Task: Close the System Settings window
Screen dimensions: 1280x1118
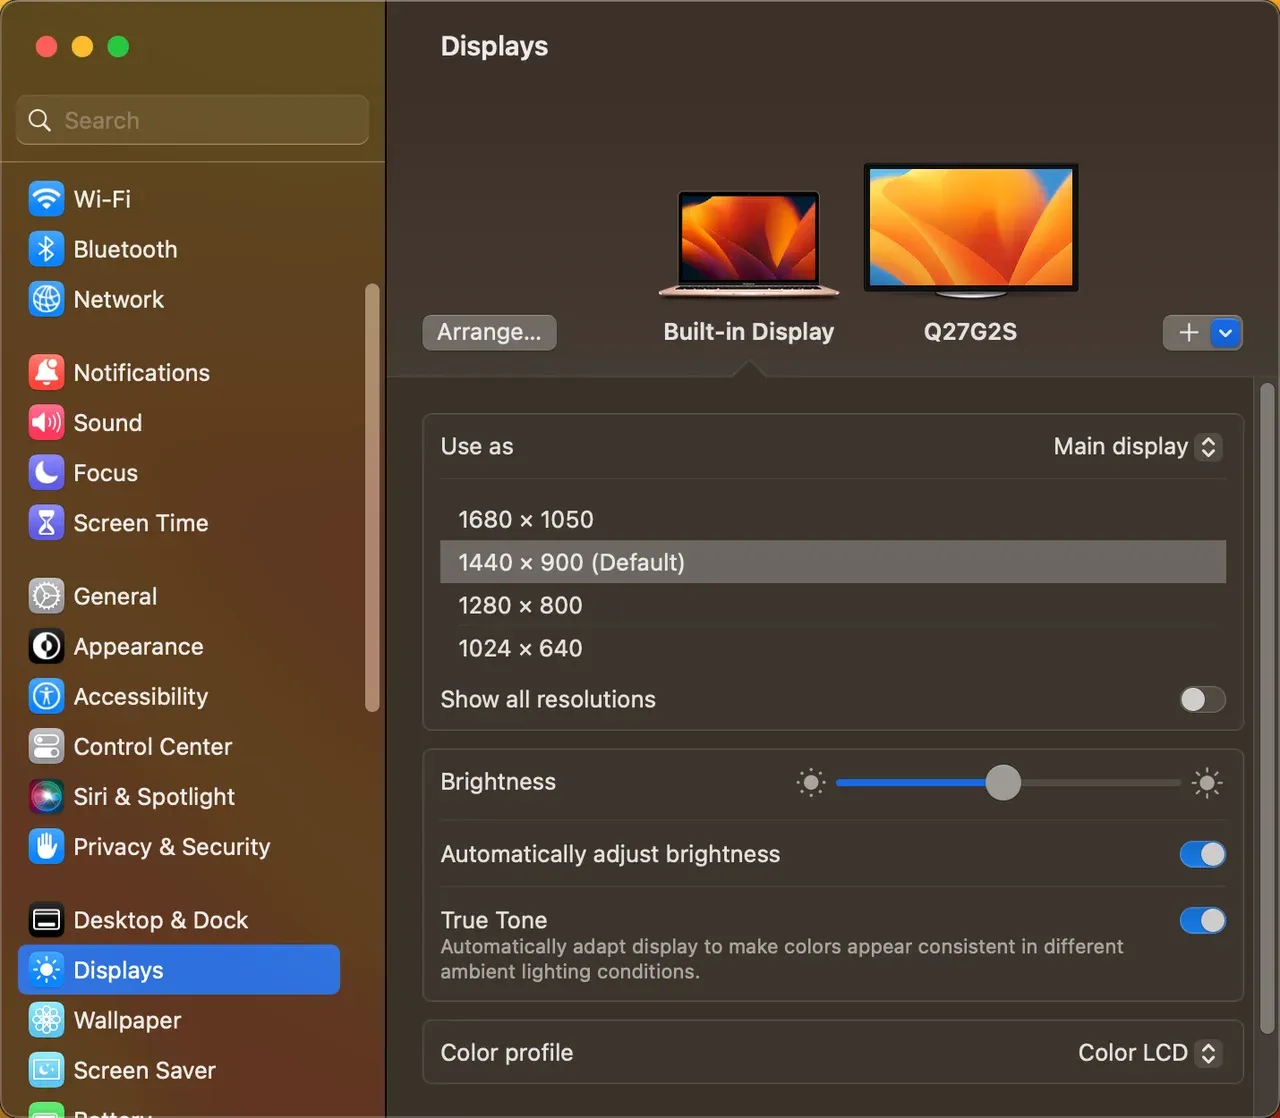Action: pos(46,47)
